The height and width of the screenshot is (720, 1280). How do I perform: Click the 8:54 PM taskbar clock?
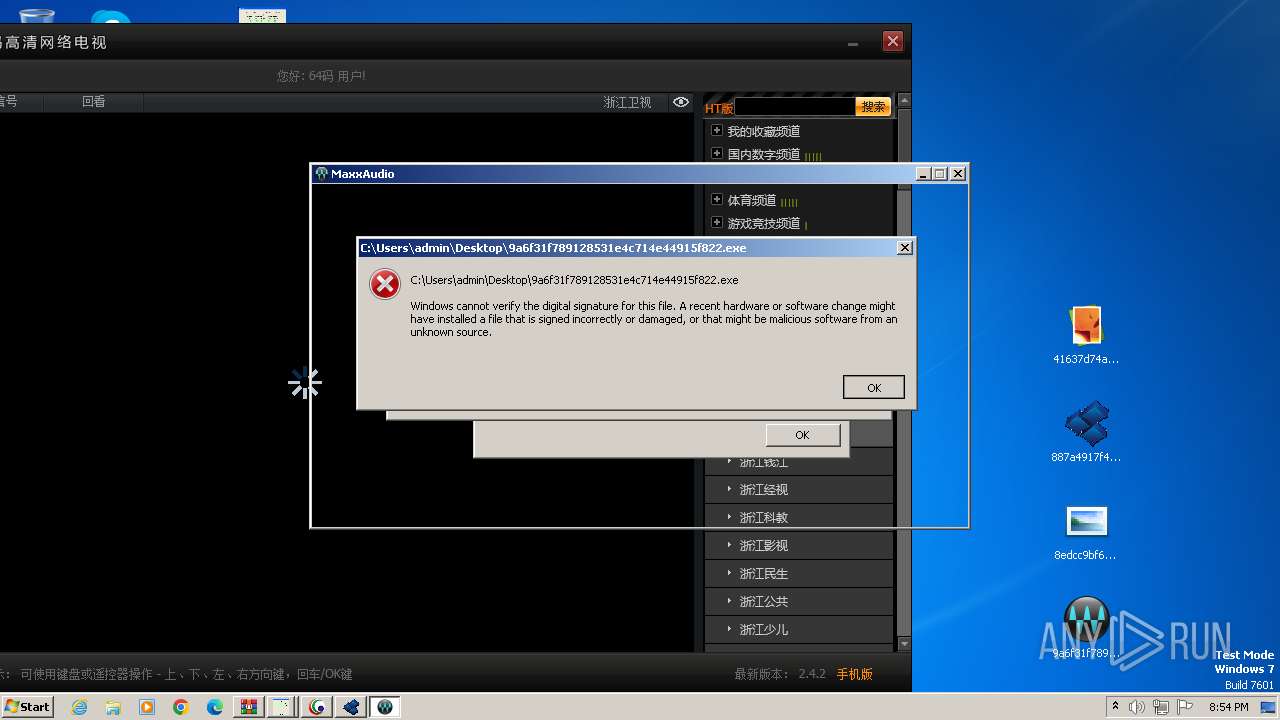pyautogui.click(x=1228, y=707)
